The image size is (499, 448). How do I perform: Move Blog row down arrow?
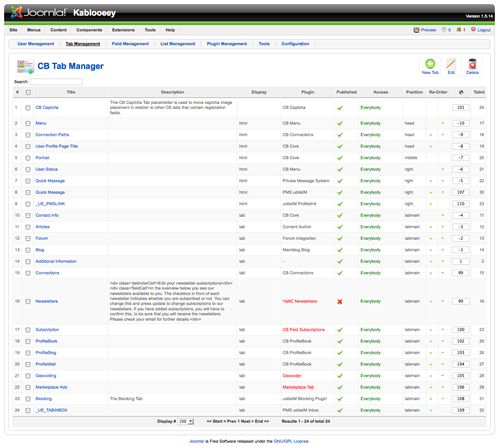443,250
